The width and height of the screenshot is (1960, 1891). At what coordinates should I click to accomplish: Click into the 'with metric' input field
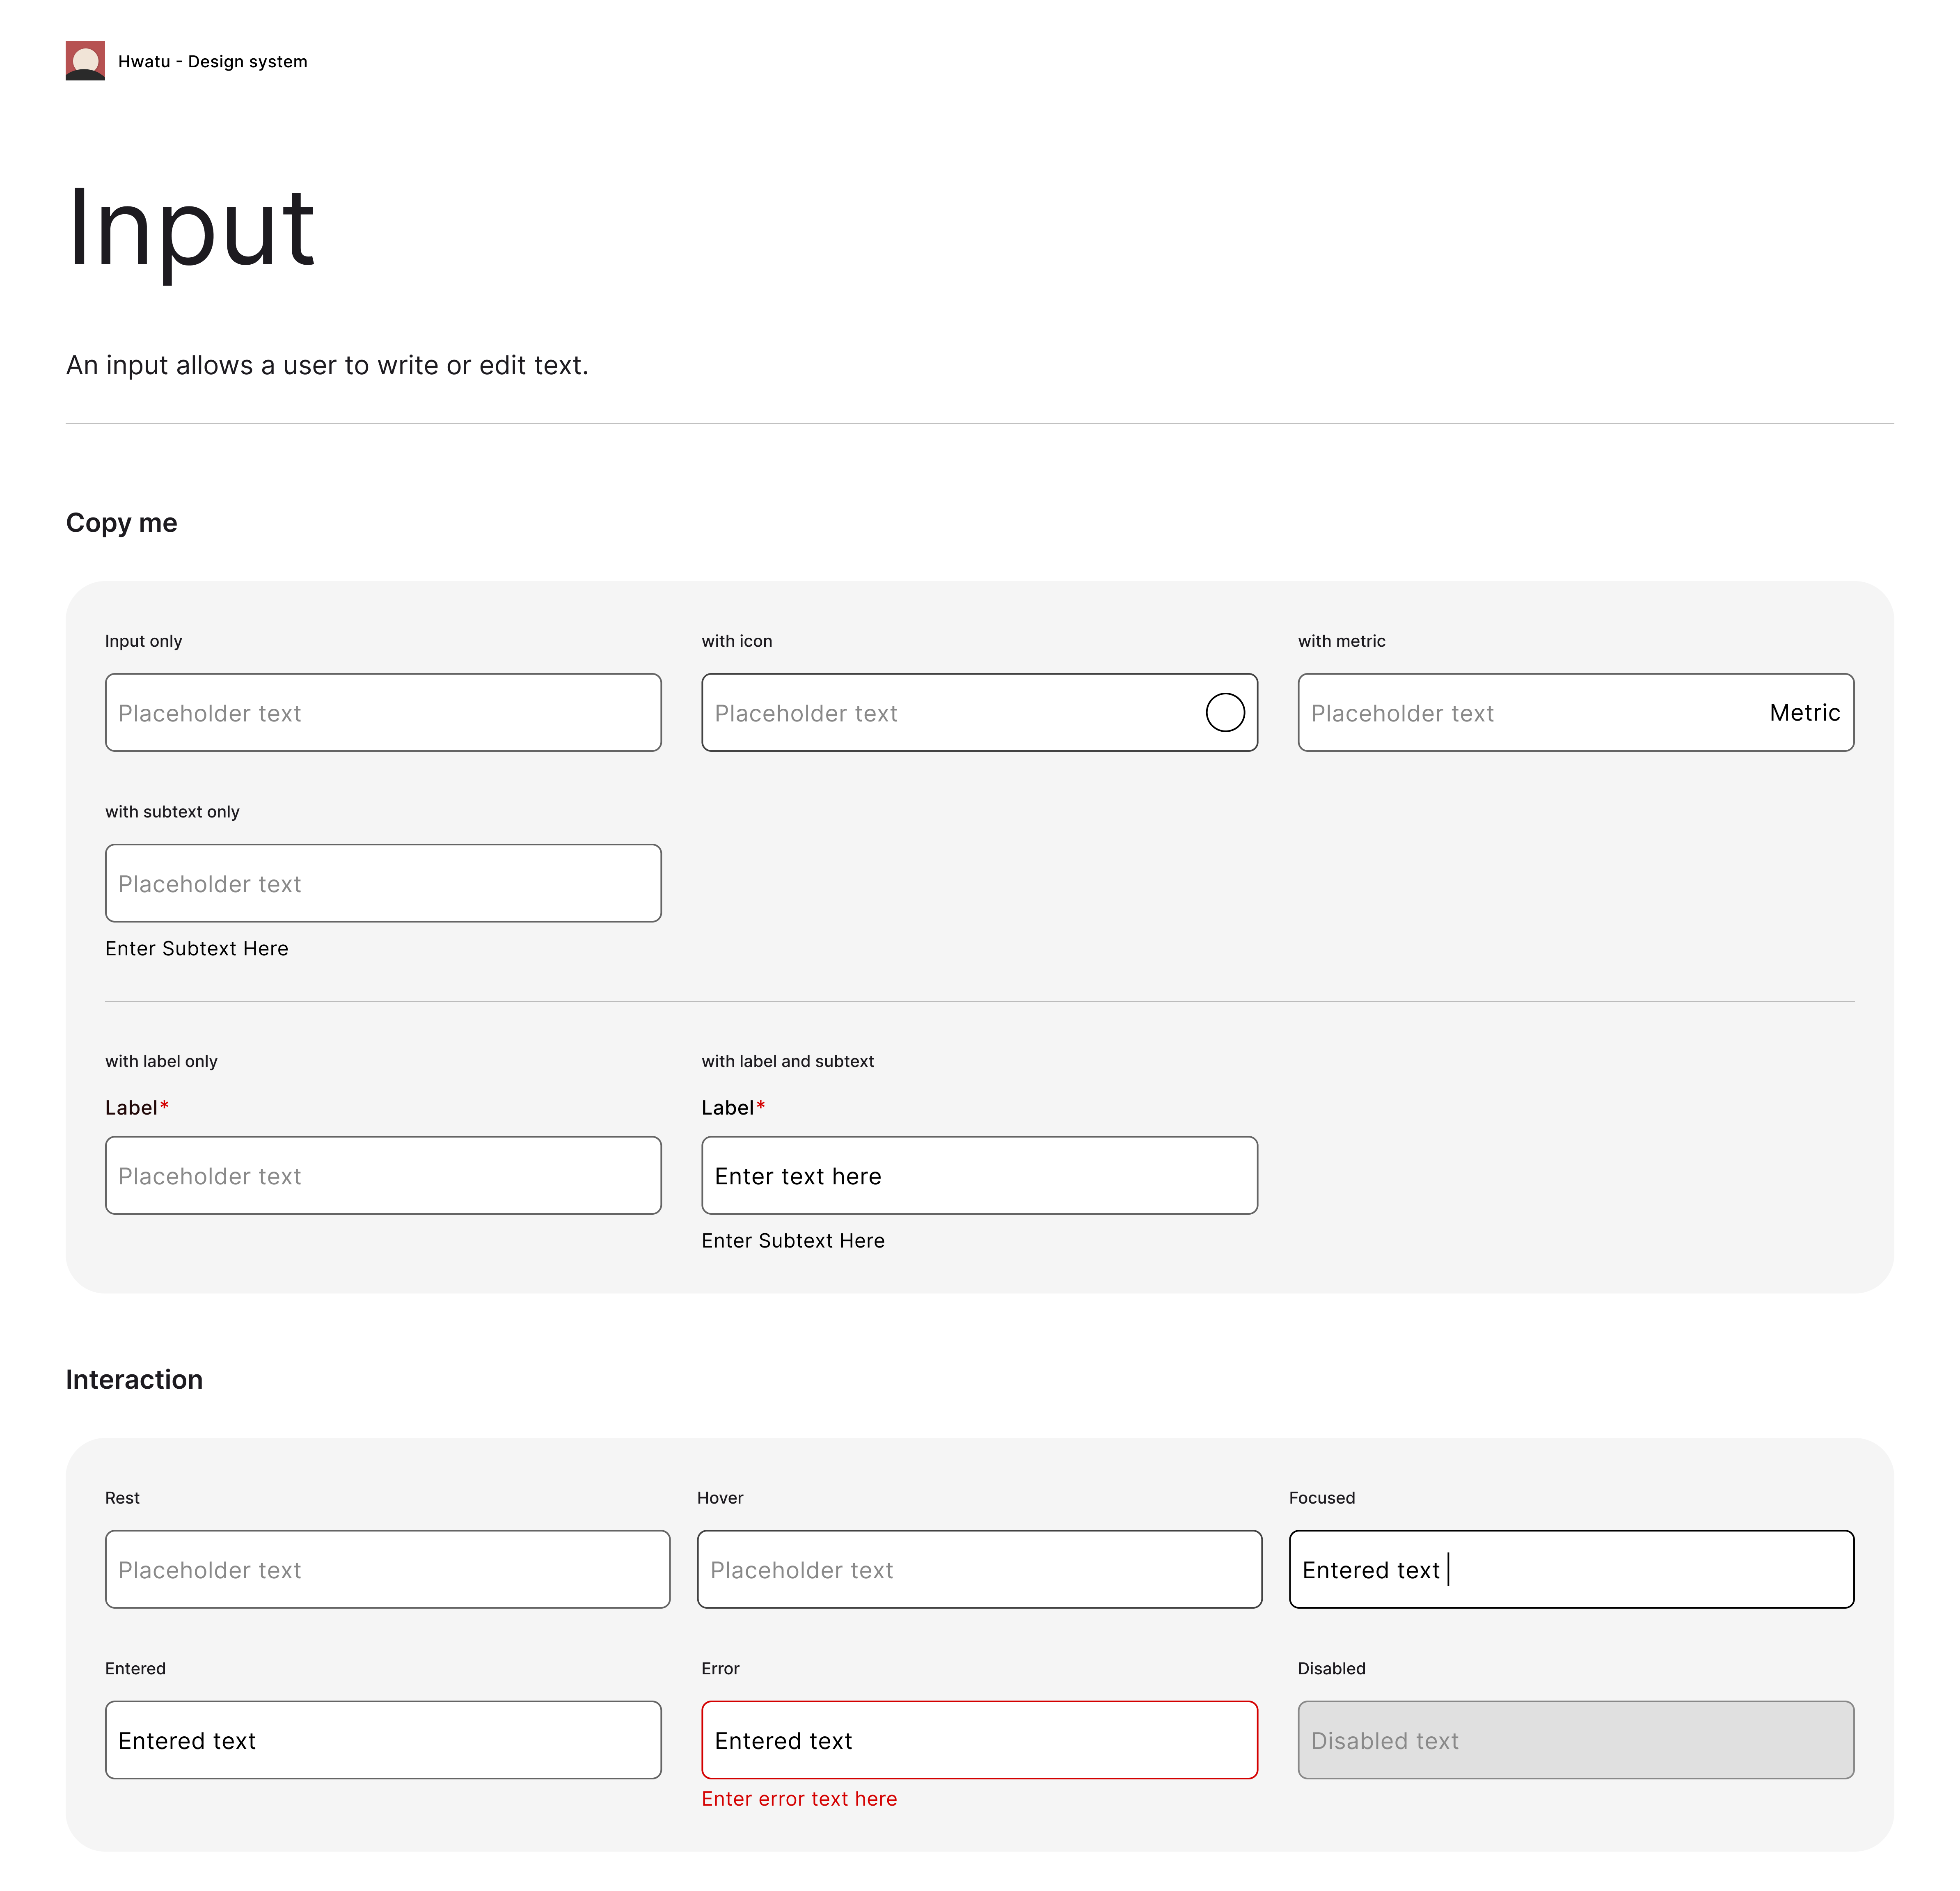tap(1576, 713)
